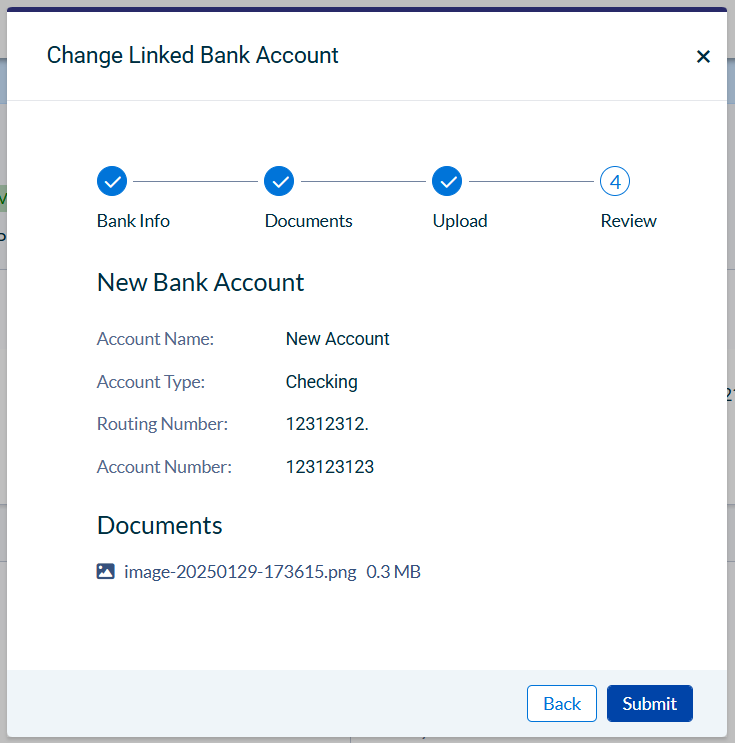This screenshot has width=735, height=743.
Task: Click the 0.3 MB file size
Action: (x=393, y=571)
